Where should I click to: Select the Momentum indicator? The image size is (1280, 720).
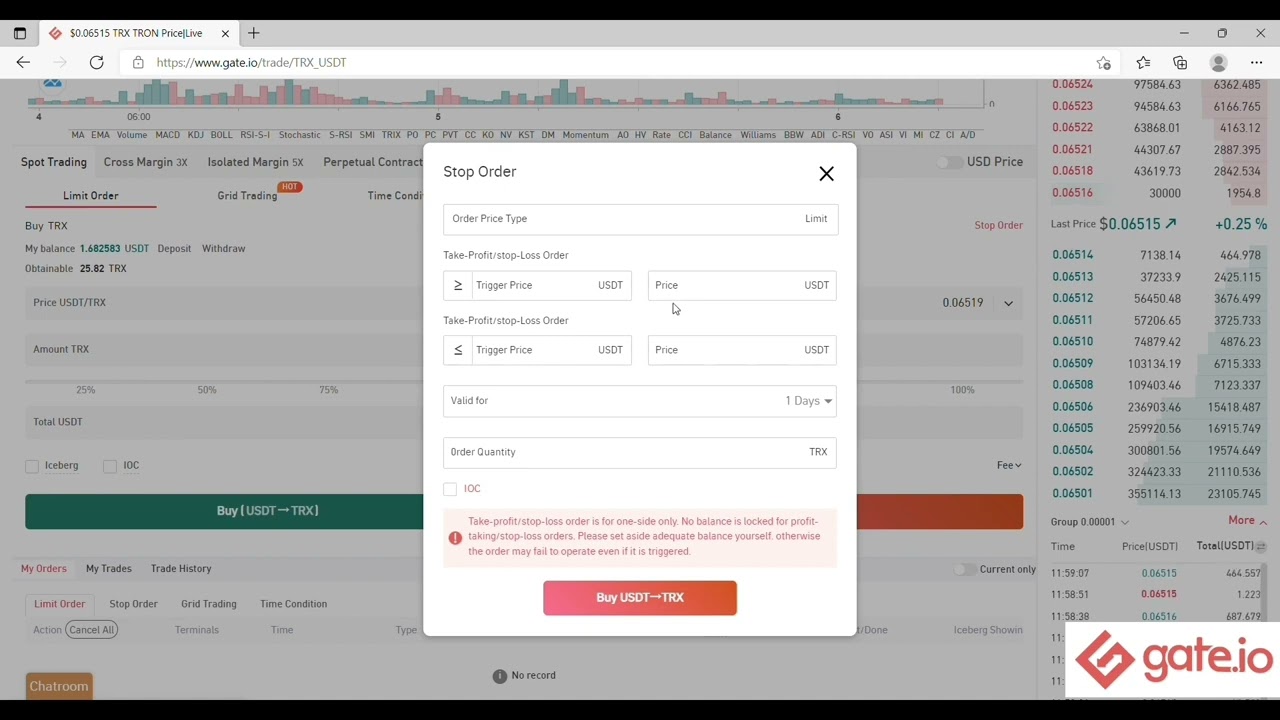tap(585, 135)
